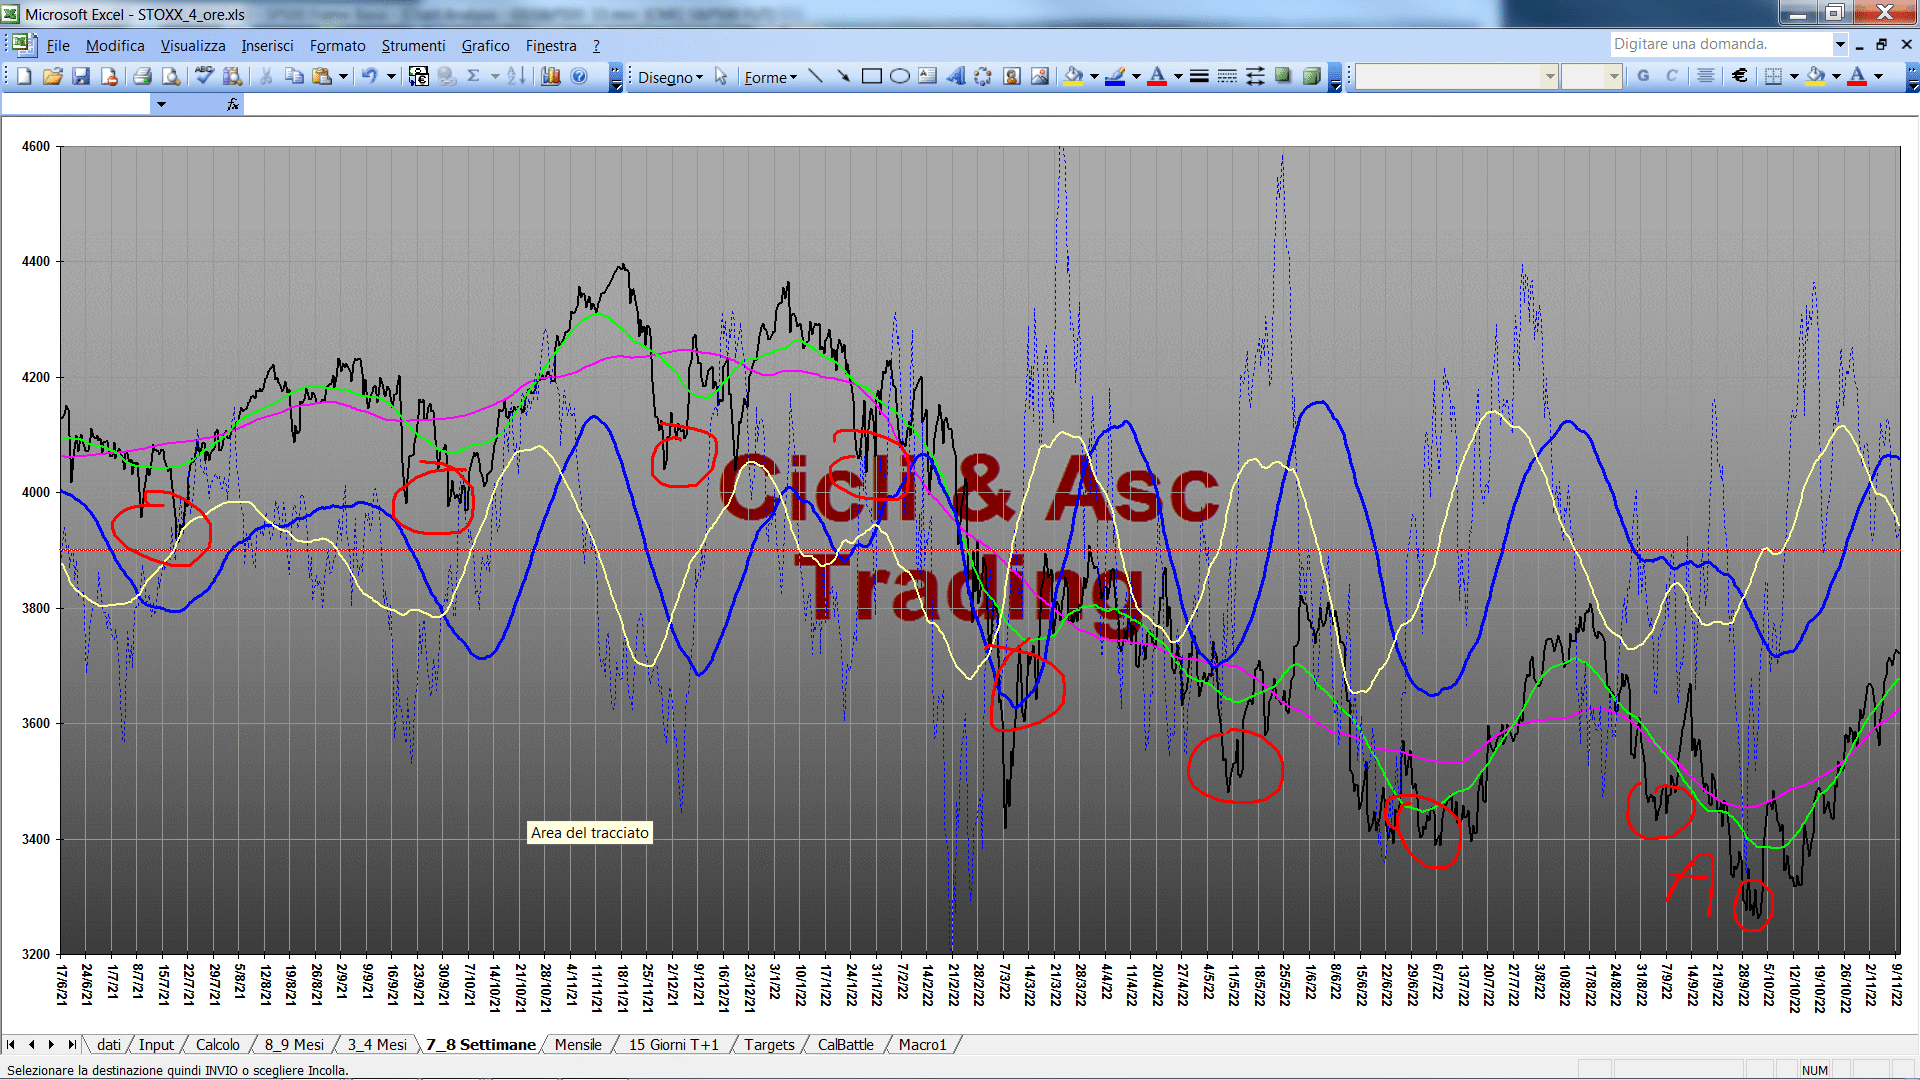Select the Rectangle drawing tool
Viewport: 1920px width, 1080px height.
pyautogui.click(x=871, y=77)
